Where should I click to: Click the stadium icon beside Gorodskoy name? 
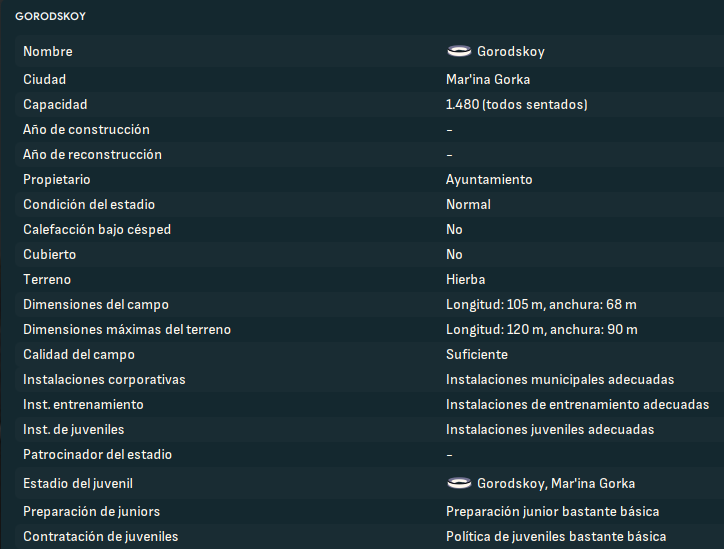tap(459, 51)
